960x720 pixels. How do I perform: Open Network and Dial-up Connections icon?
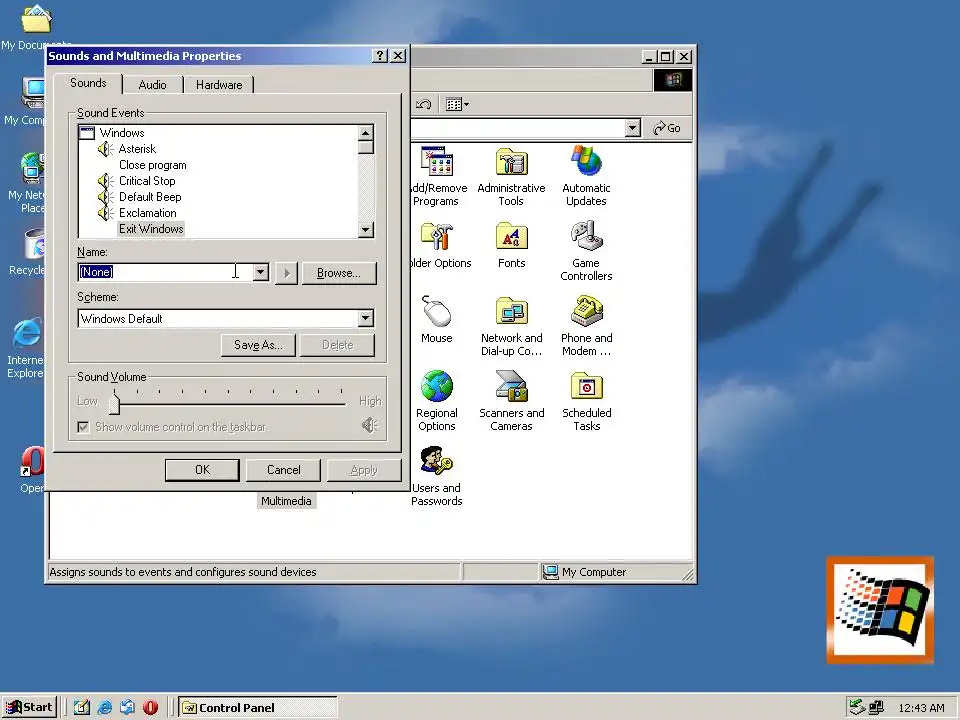[511, 312]
